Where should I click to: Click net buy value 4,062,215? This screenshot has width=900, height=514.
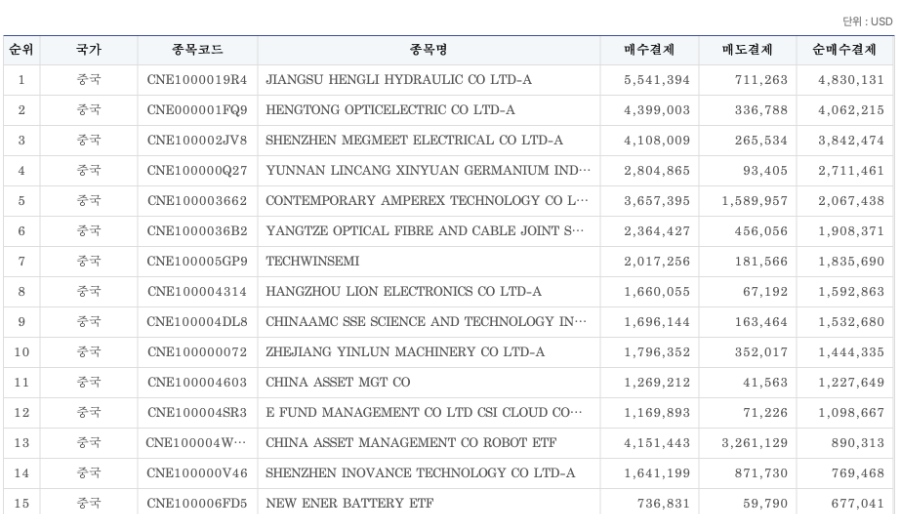(851, 110)
